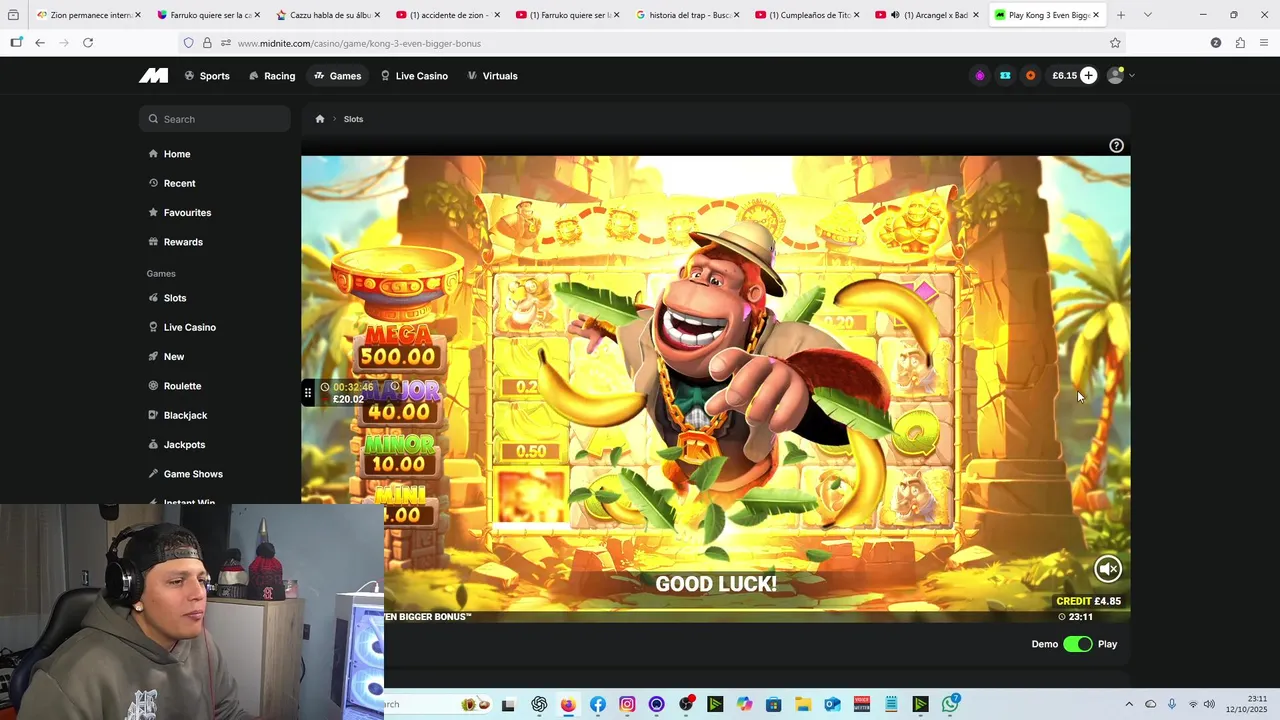Open a new browser tab
Viewport: 1280px width, 720px height.
tap(1120, 15)
